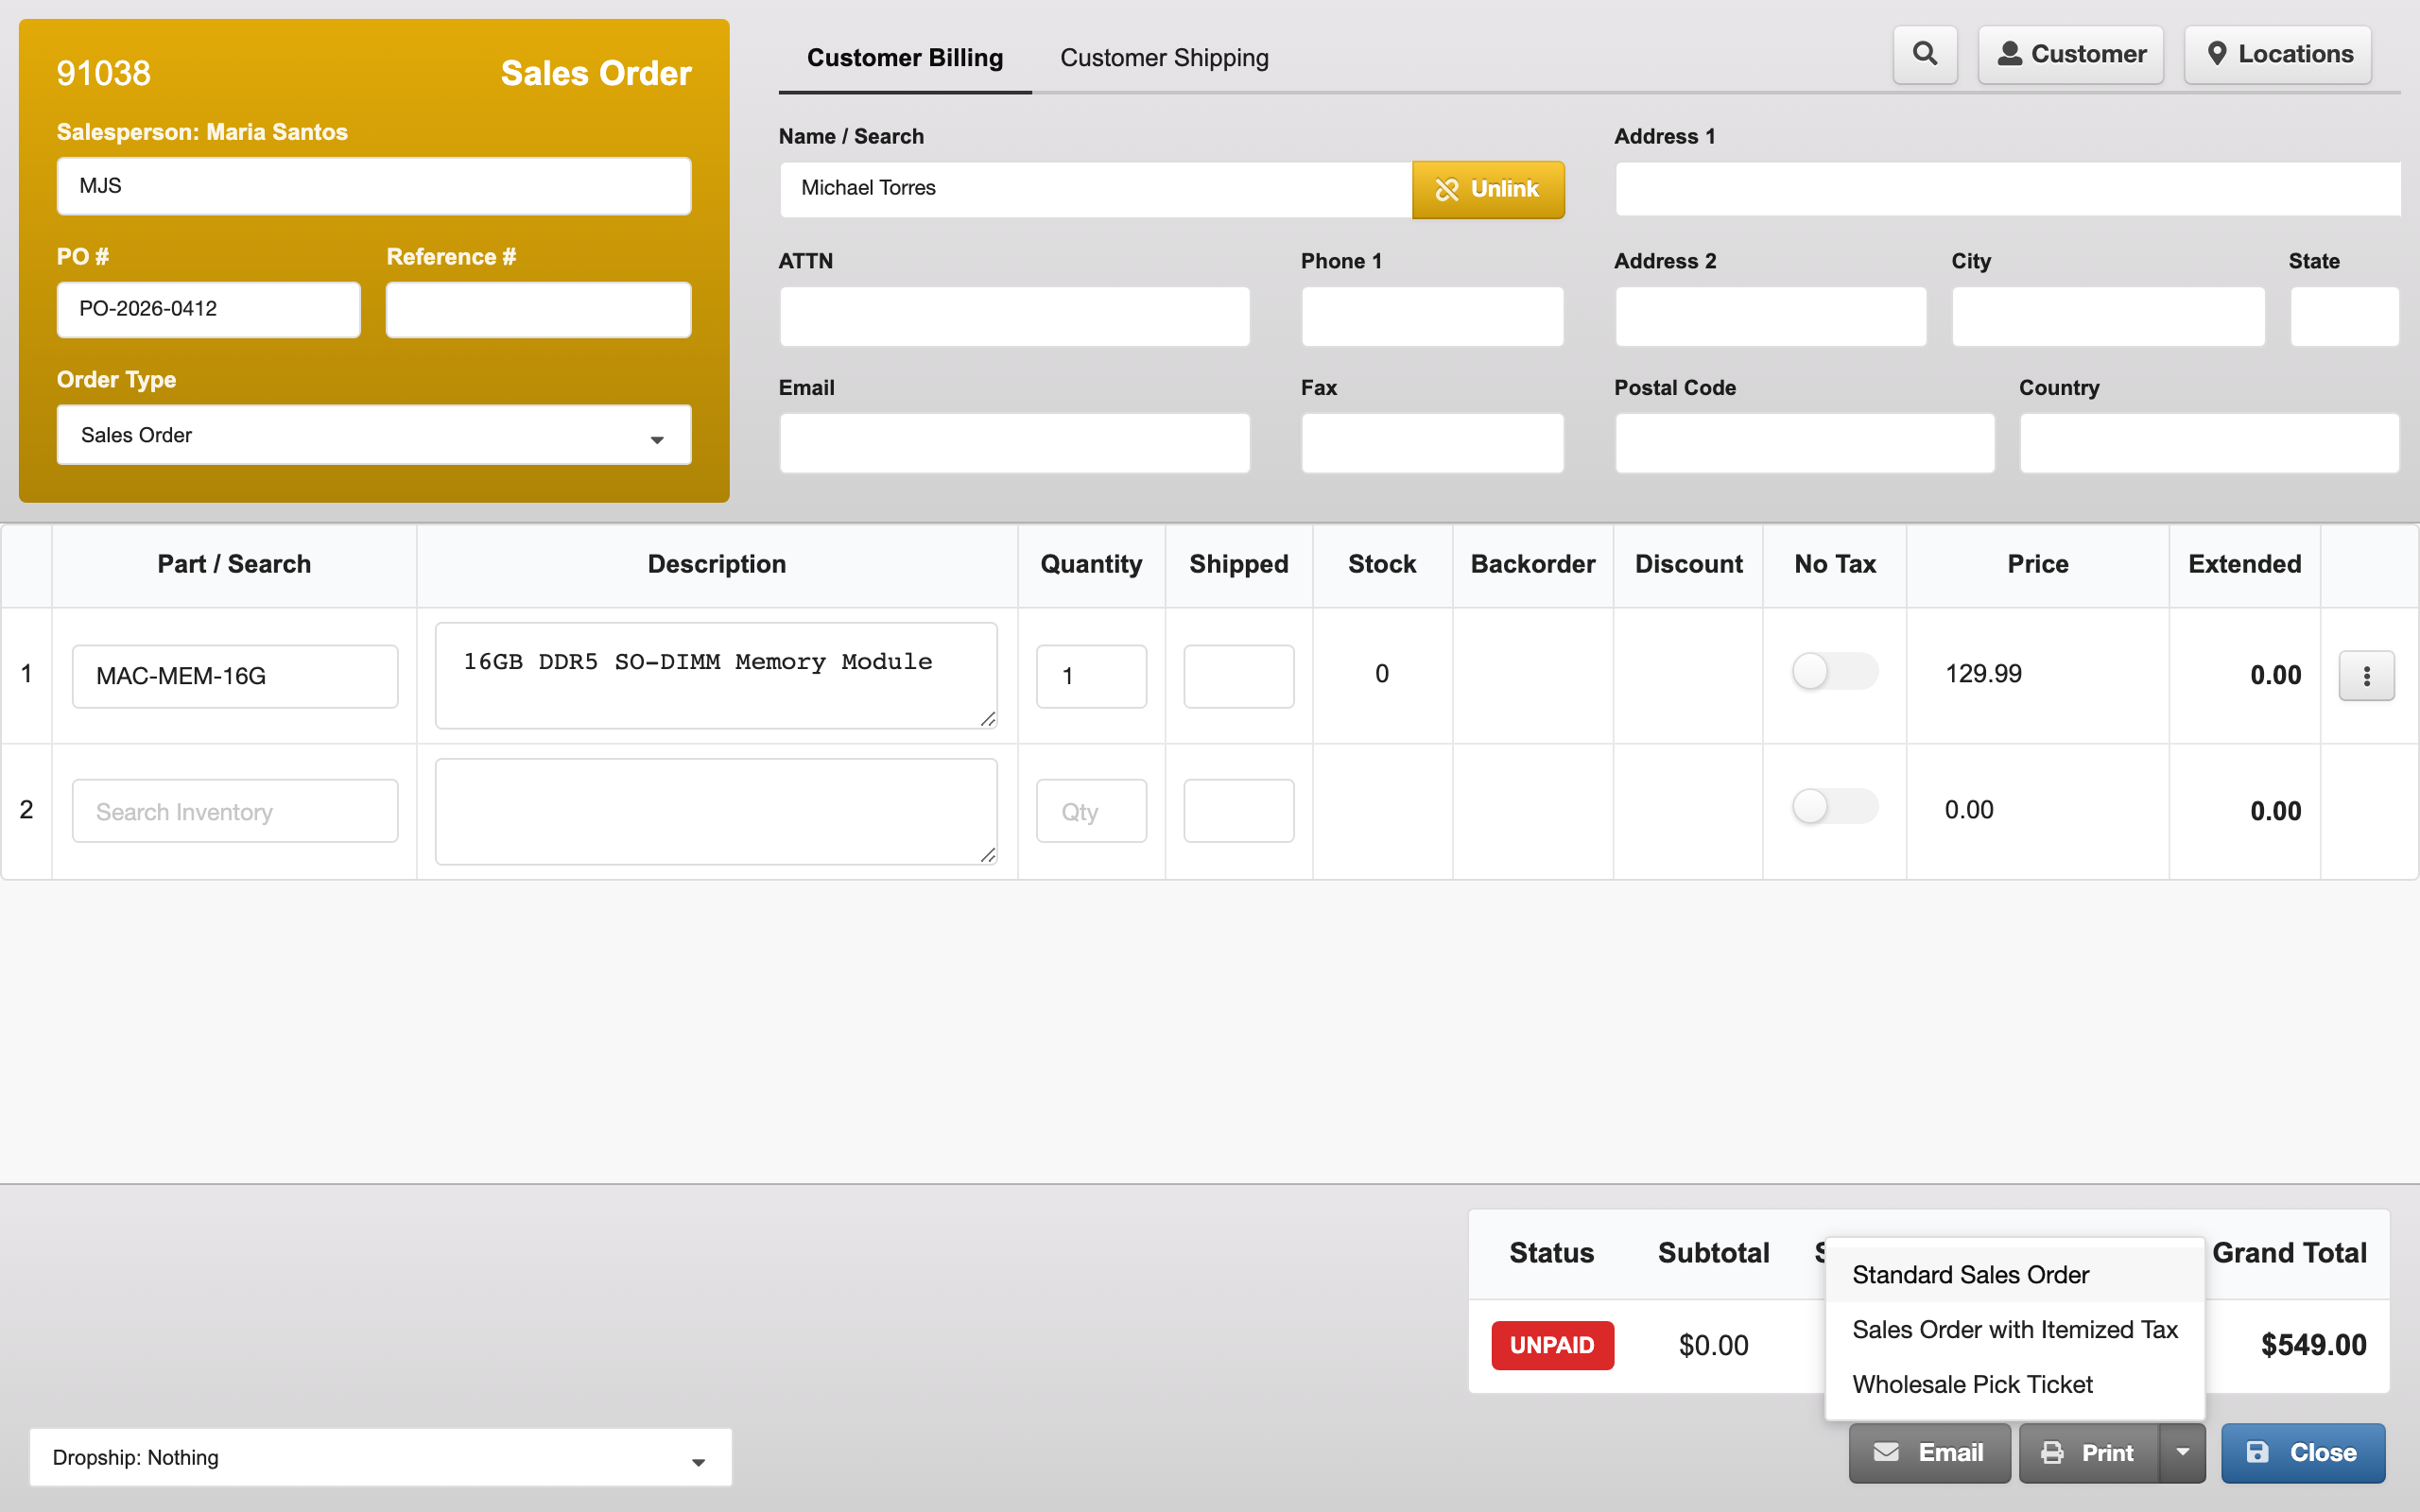Open row 1 three-dot options menu
This screenshot has width=2420, height=1512.
click(2366, 676)
